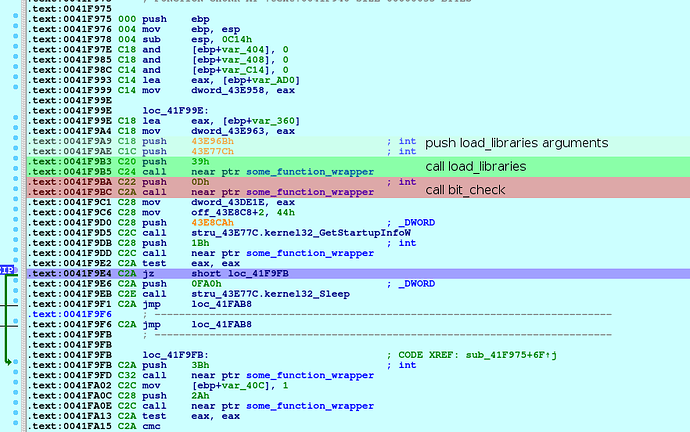Viewport: 690px width, 432px height.
Task: Click the loc_41F99E label
Action: coord(176,110)
